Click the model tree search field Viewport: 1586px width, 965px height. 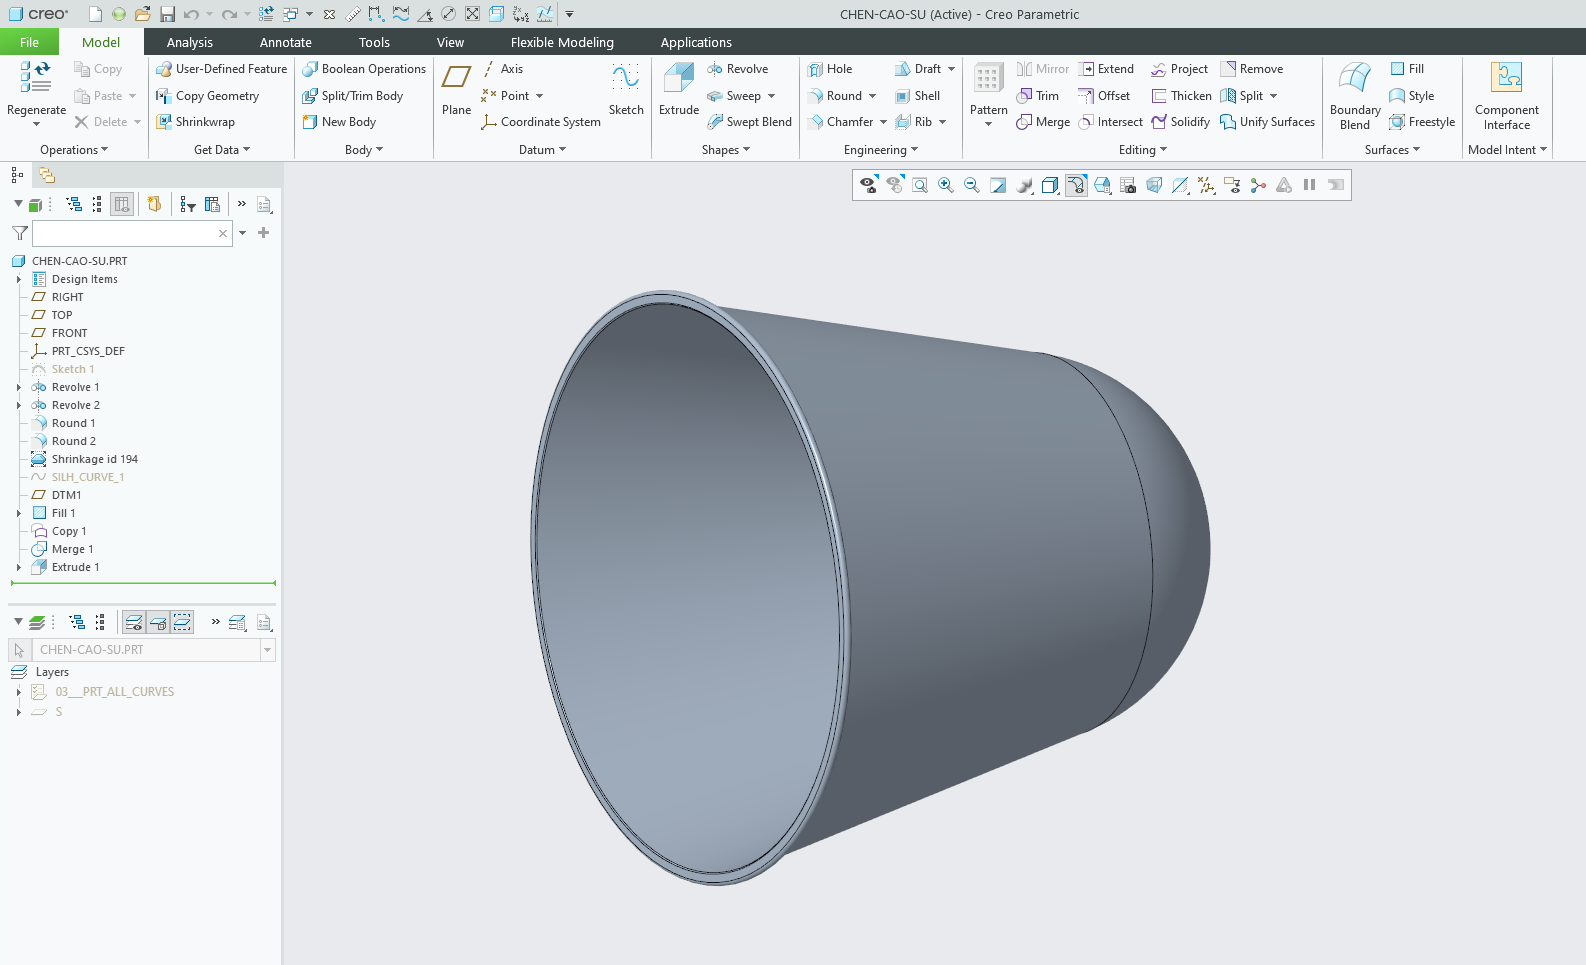click(x=124, y=233)
